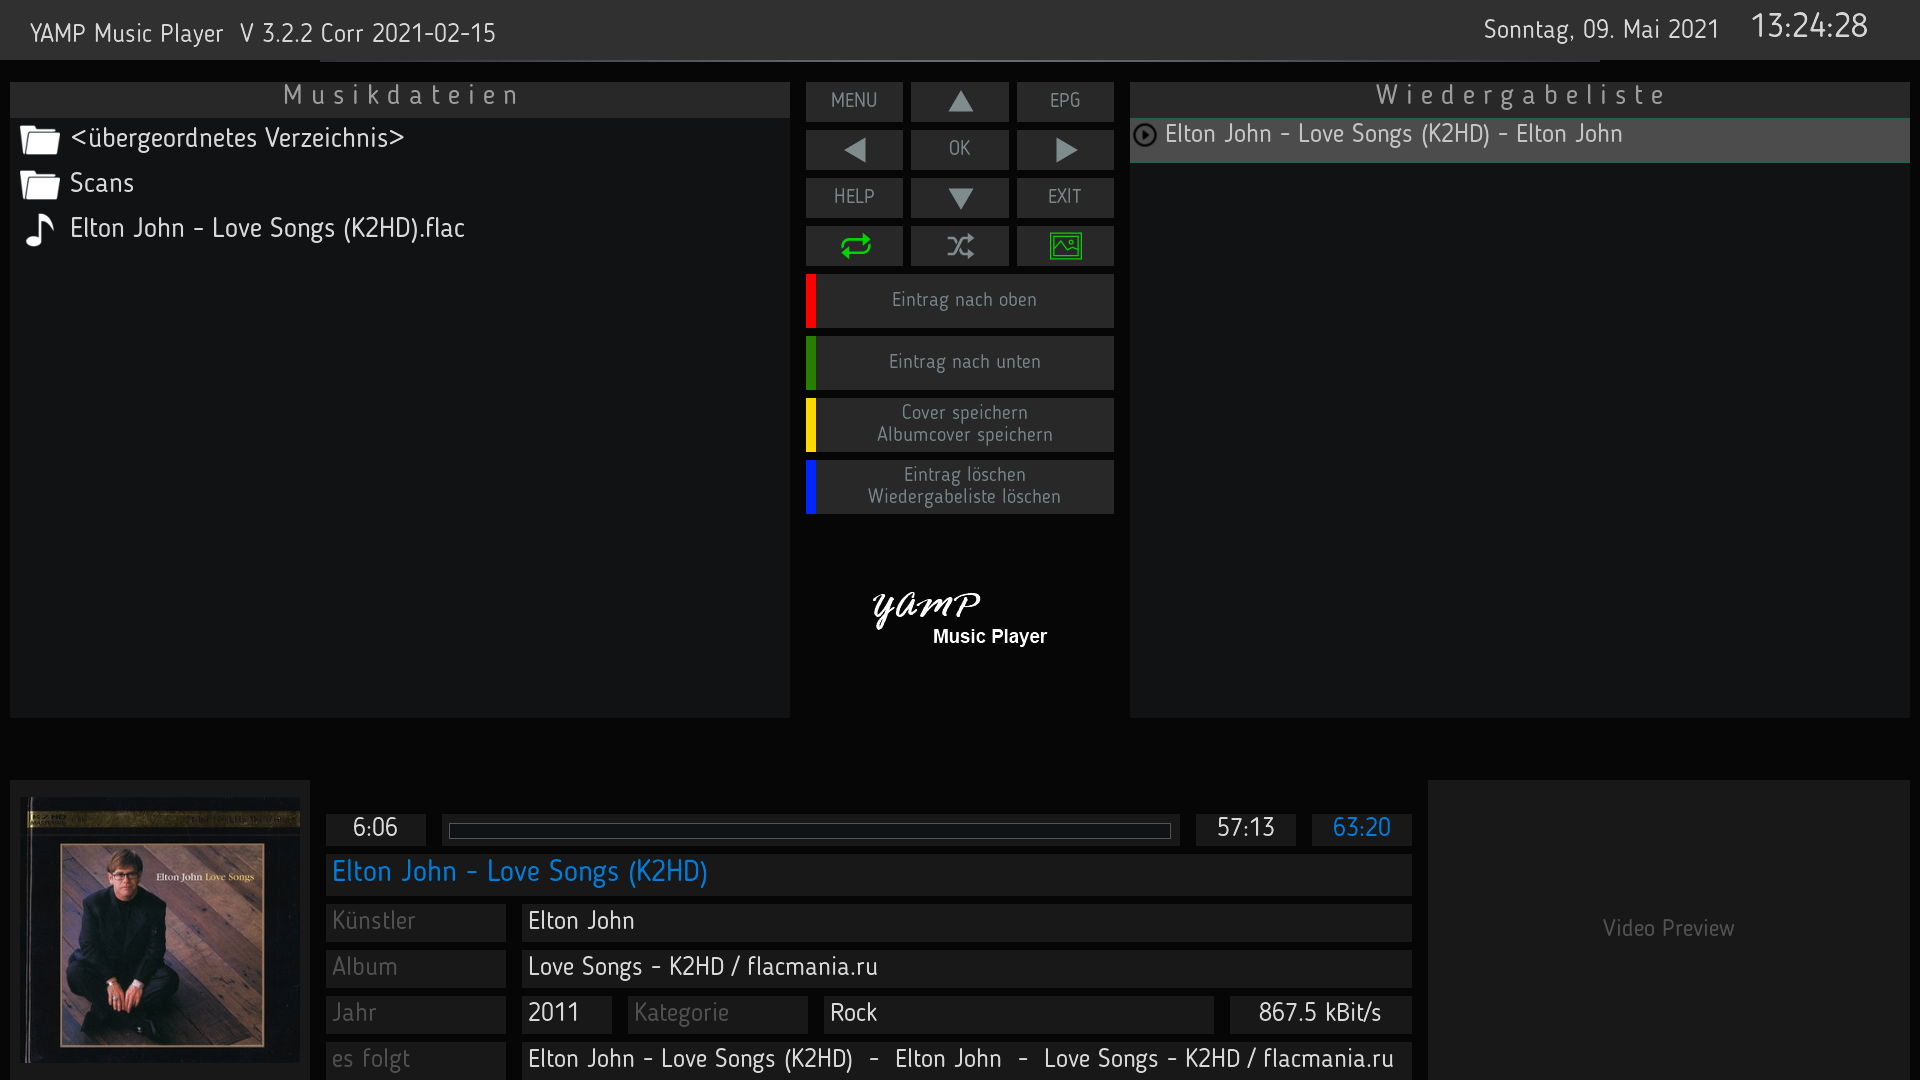
Task: Select the <übergeordnetes Verzeichnis> entry
Action: coord(400,139)
